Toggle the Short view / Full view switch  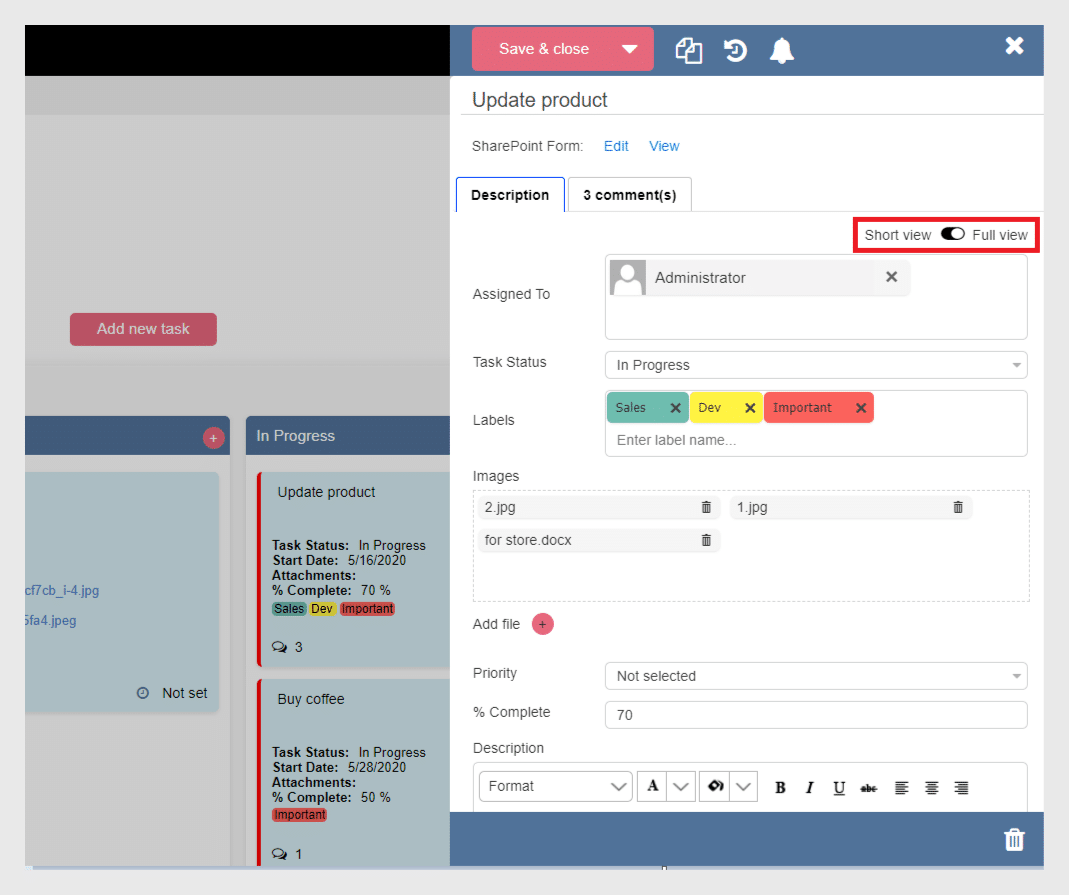(952, 234)
